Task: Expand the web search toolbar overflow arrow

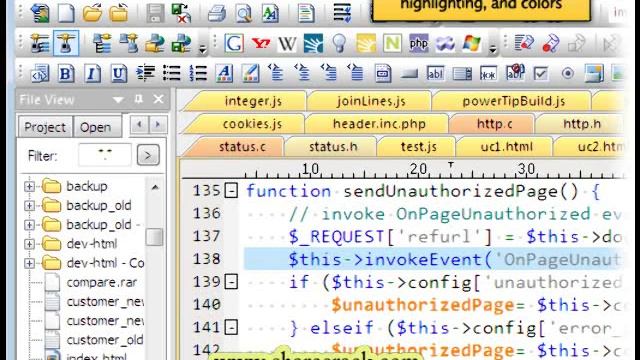Action: 493,49
